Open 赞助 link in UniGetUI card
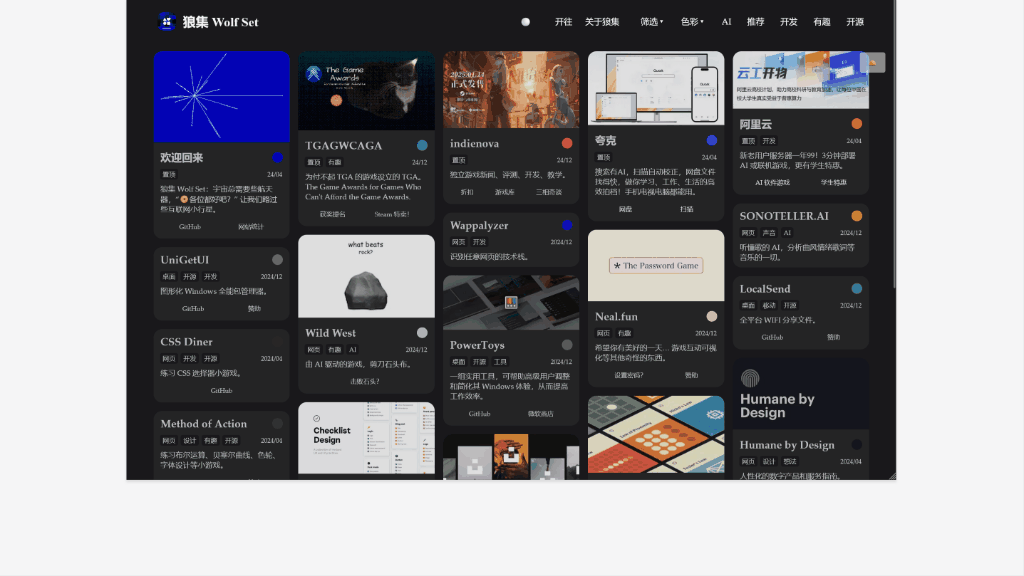 [x=254, y=308]
